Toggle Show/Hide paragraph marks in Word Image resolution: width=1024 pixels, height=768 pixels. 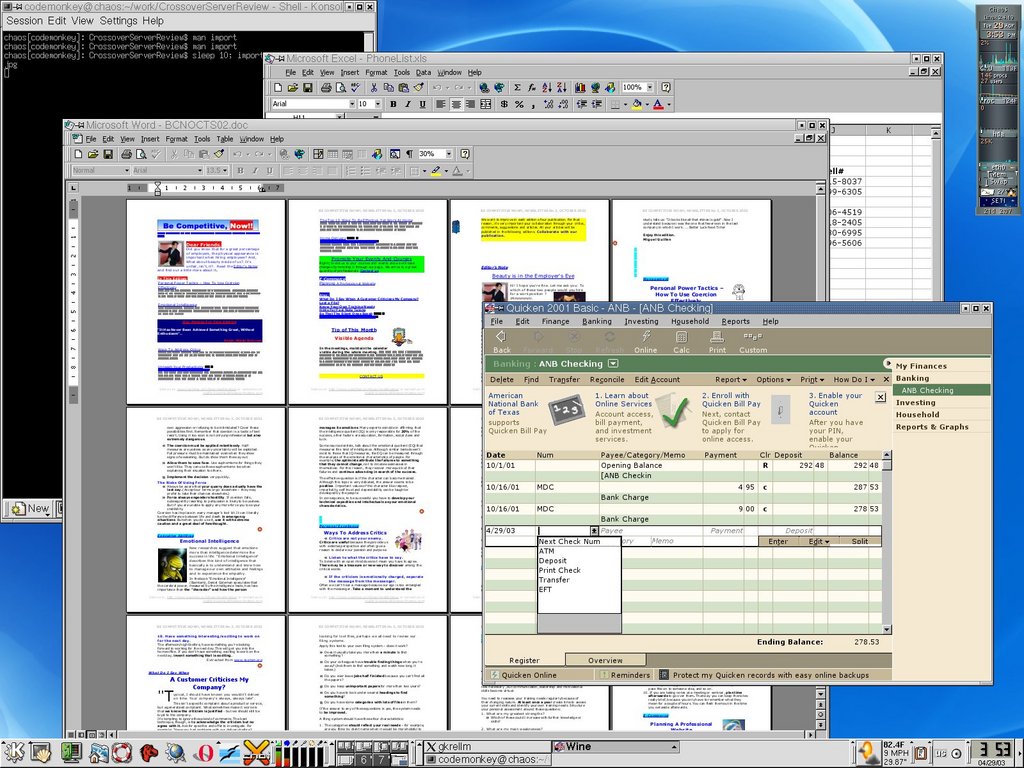[409, 155]
